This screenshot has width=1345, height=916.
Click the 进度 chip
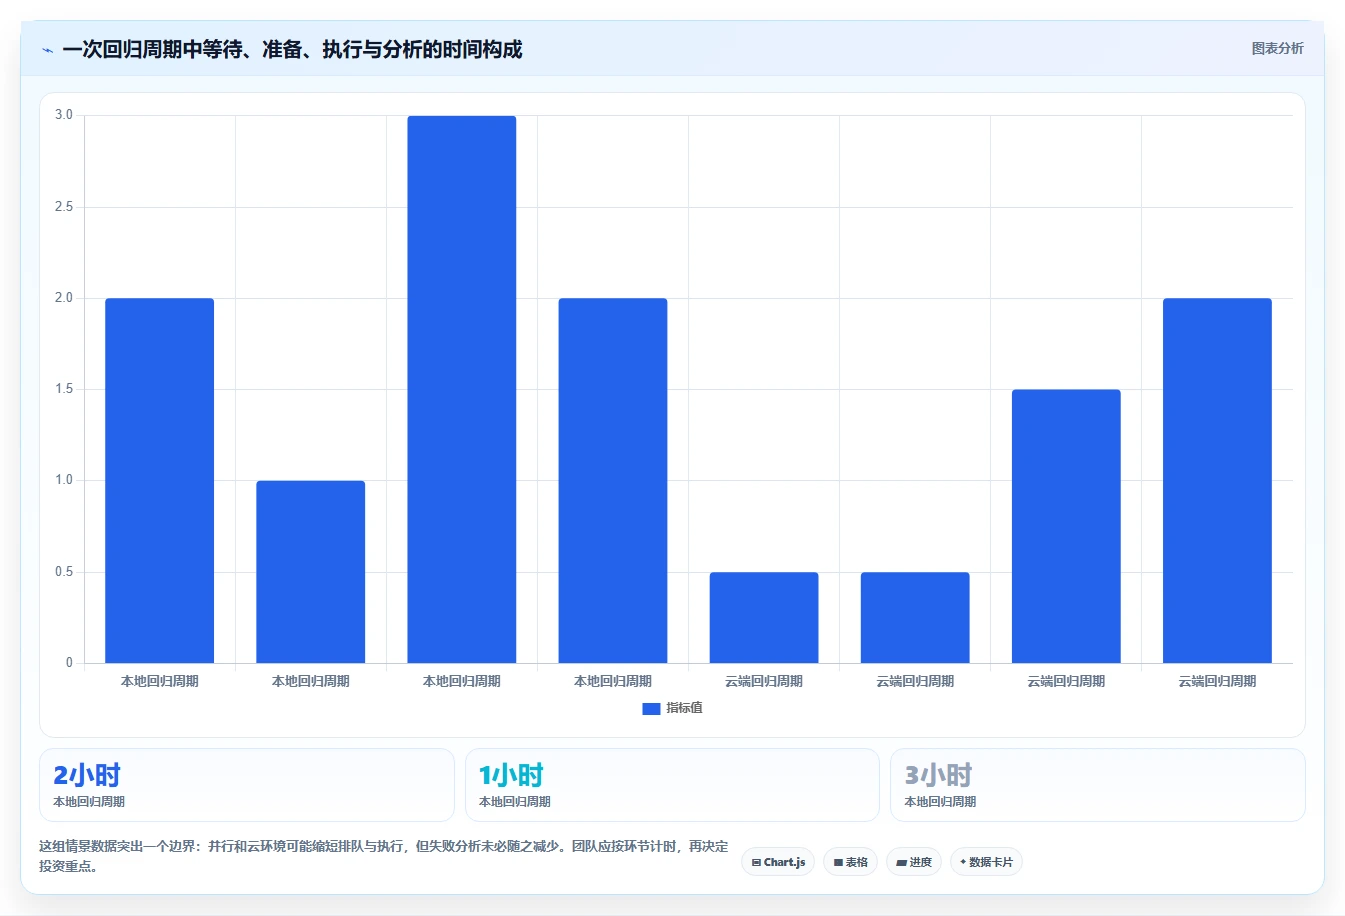[914, 862]
